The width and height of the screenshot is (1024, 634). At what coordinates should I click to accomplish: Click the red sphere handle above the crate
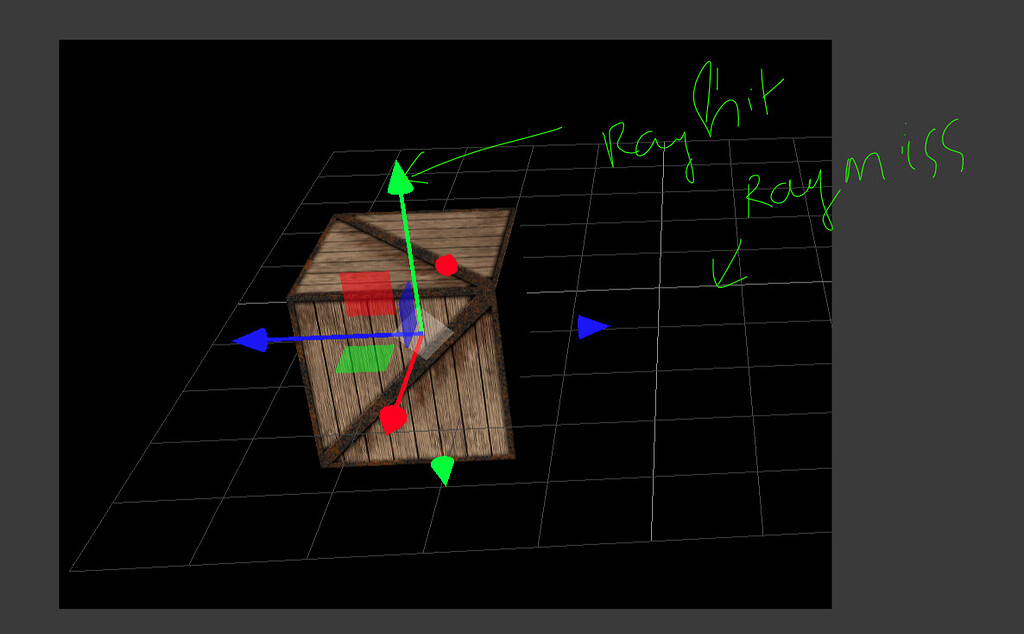(x=447, y=264)
